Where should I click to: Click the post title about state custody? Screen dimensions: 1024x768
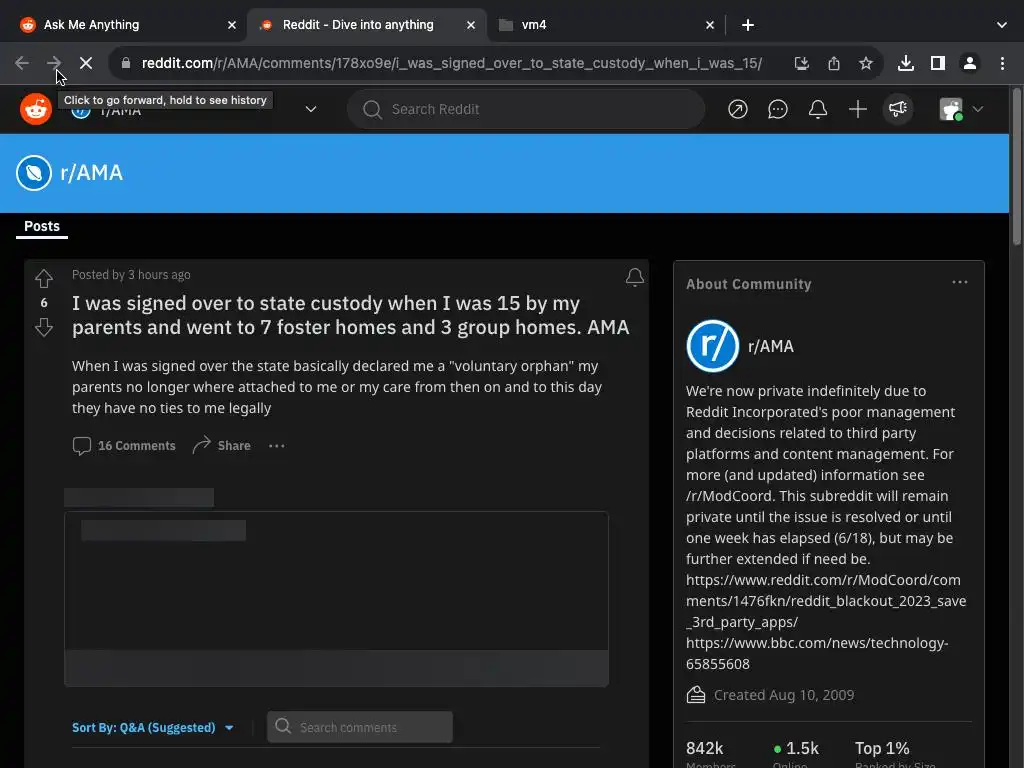click(351, 315)
